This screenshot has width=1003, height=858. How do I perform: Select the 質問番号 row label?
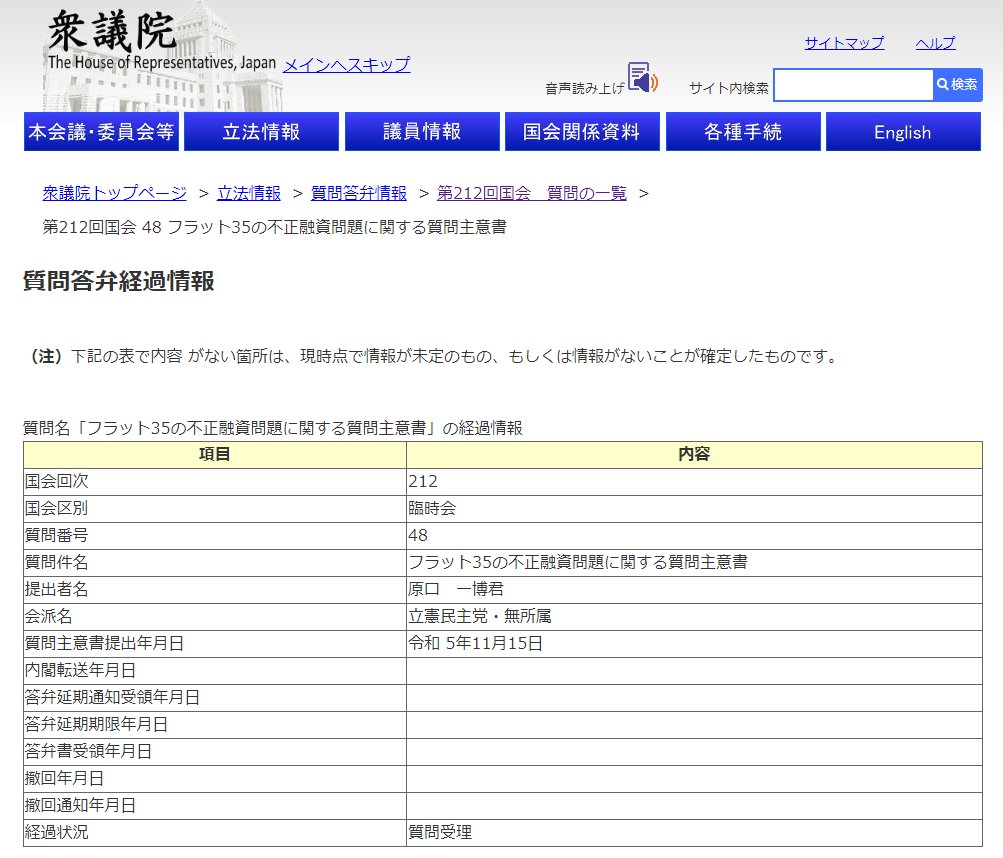click(x=215, y=536)
